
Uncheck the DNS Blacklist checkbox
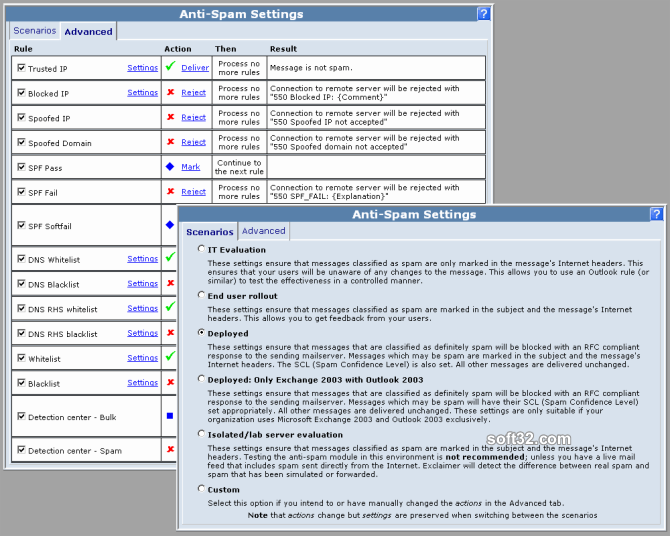[21, 283]
